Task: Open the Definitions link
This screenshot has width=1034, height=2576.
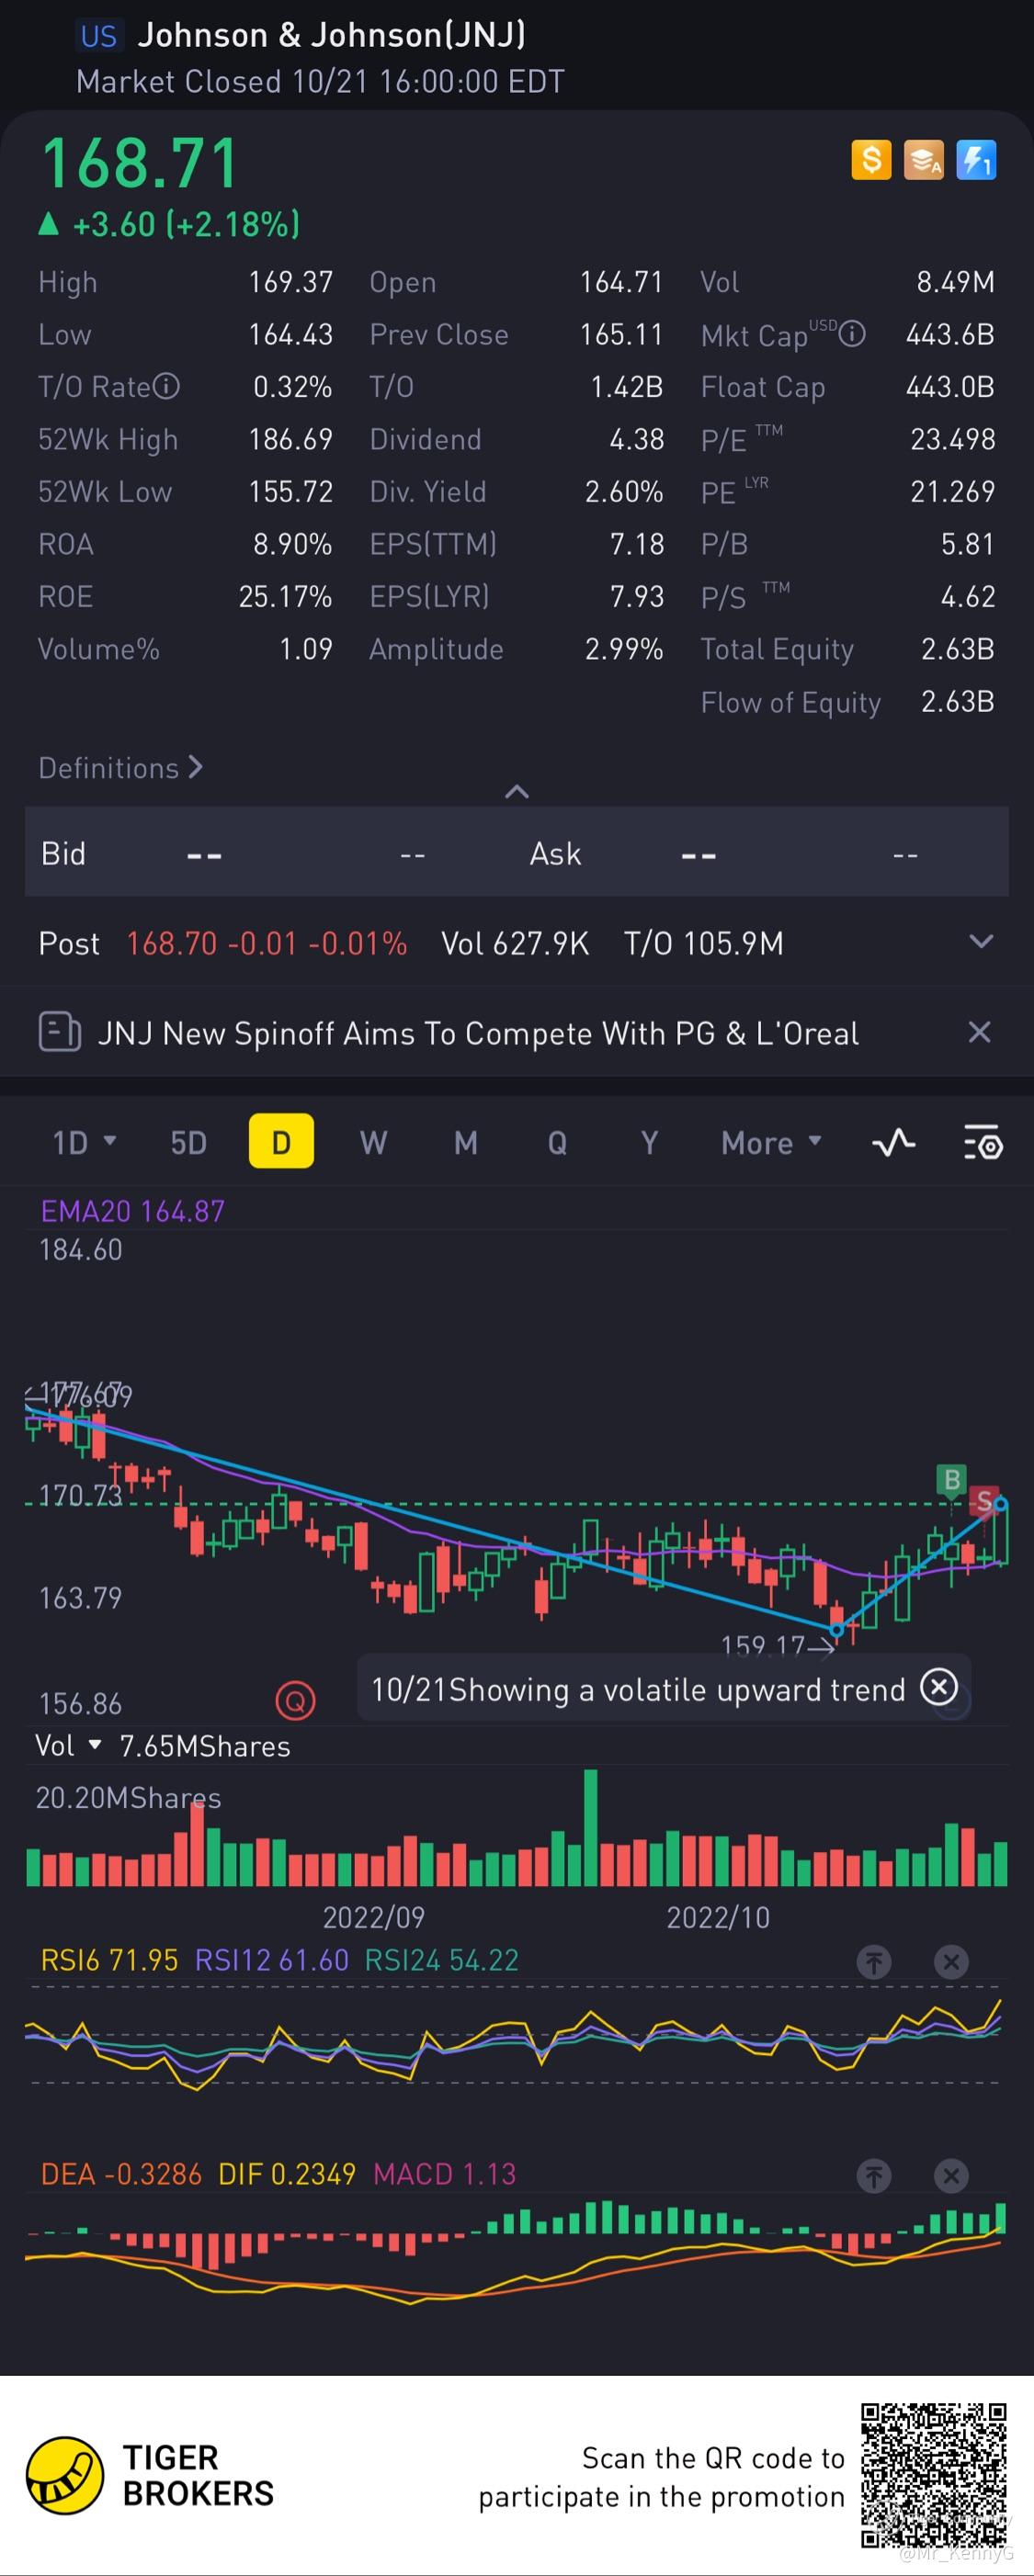Action: tap(120, 768)
